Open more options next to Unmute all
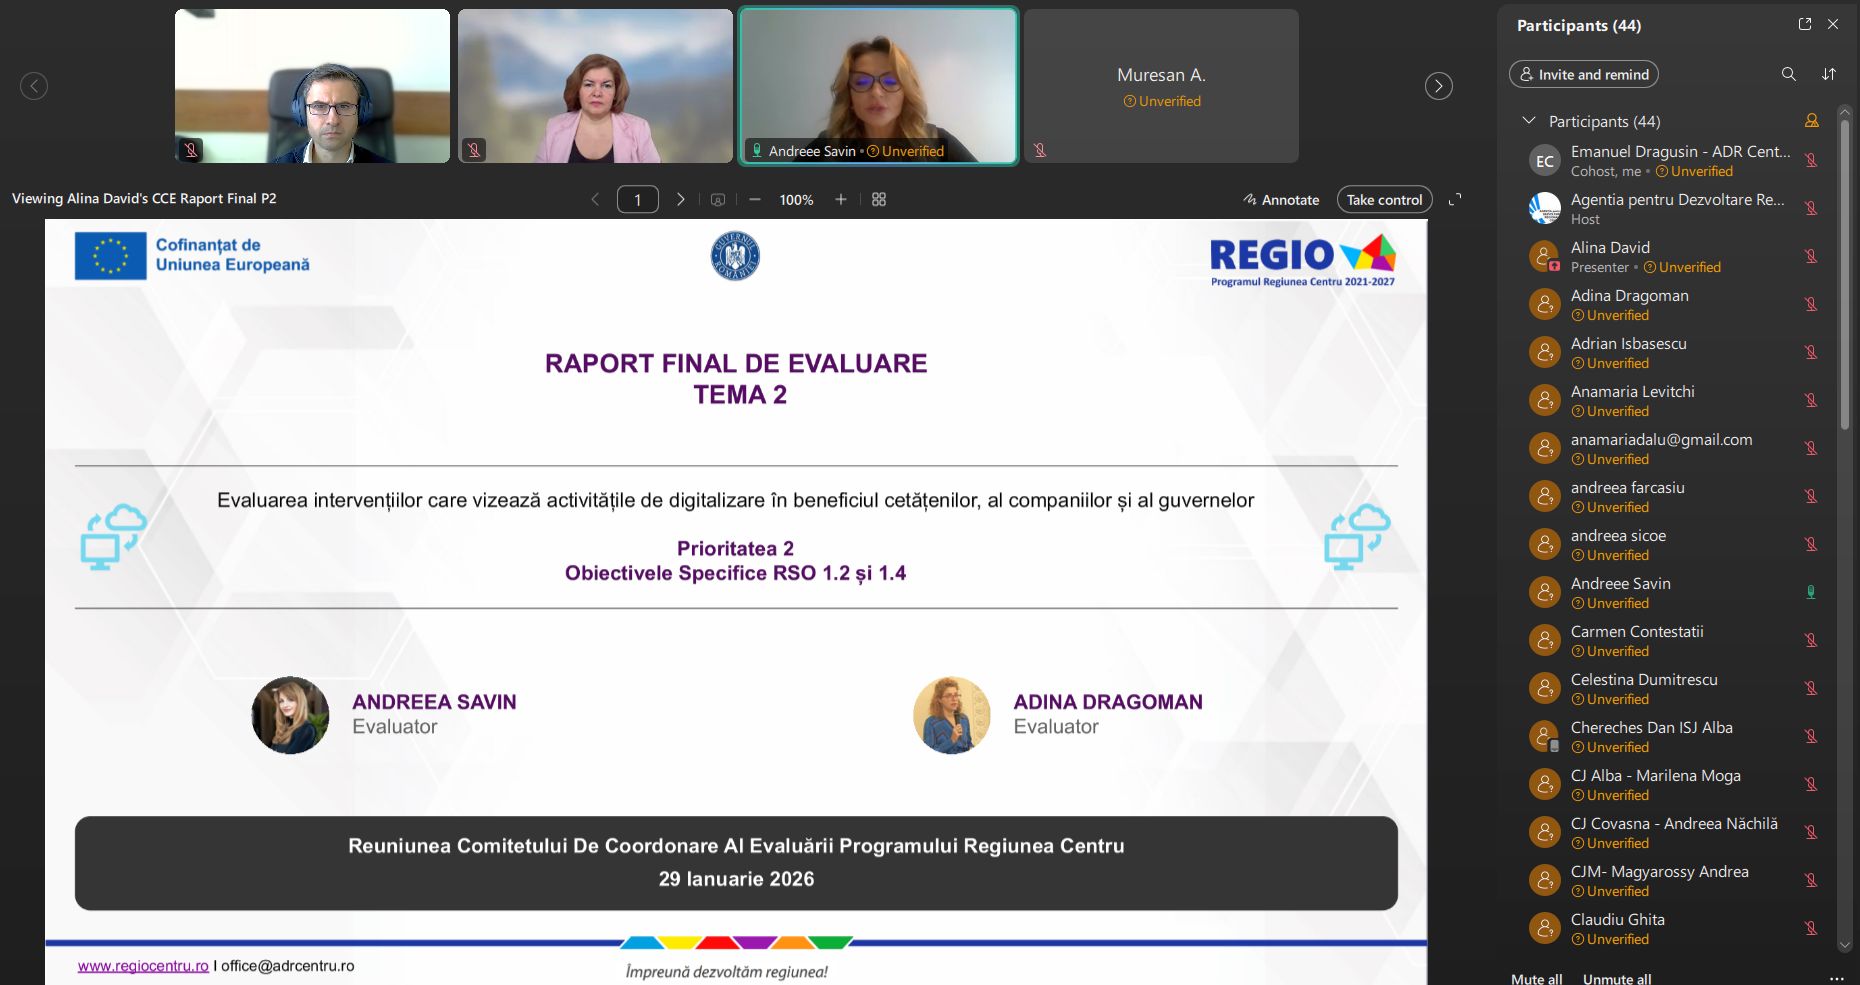 1835,978
